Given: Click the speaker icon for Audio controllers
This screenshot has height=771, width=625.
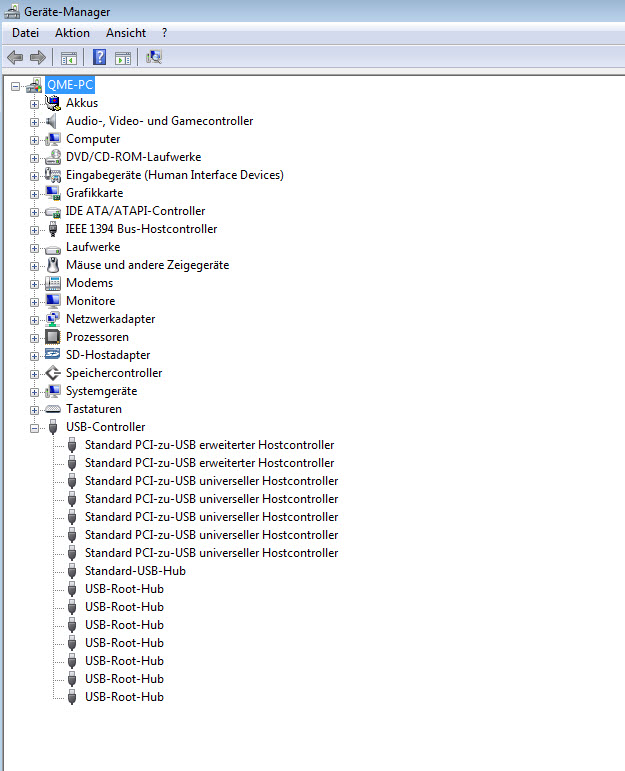Looking at the screenshot, I should (x=52, y=121).
